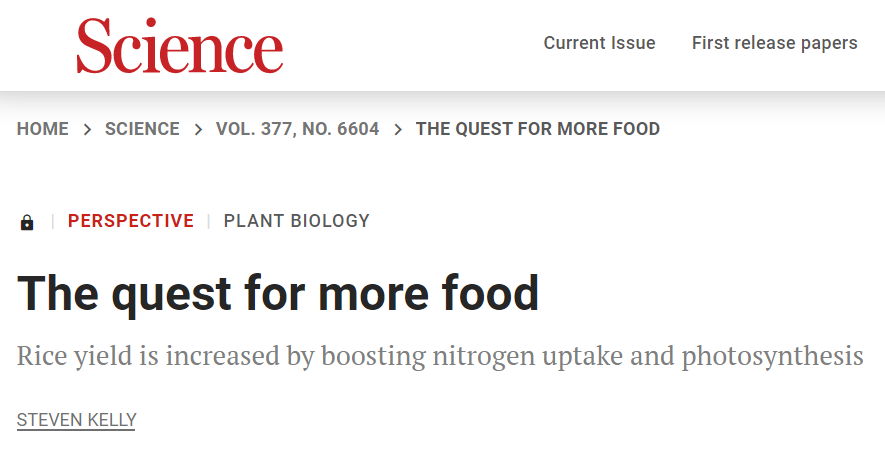Viewport: 885px width, 449px height.
Task: Go to the HOME breadcrumb
Action: tap(43, 129)
